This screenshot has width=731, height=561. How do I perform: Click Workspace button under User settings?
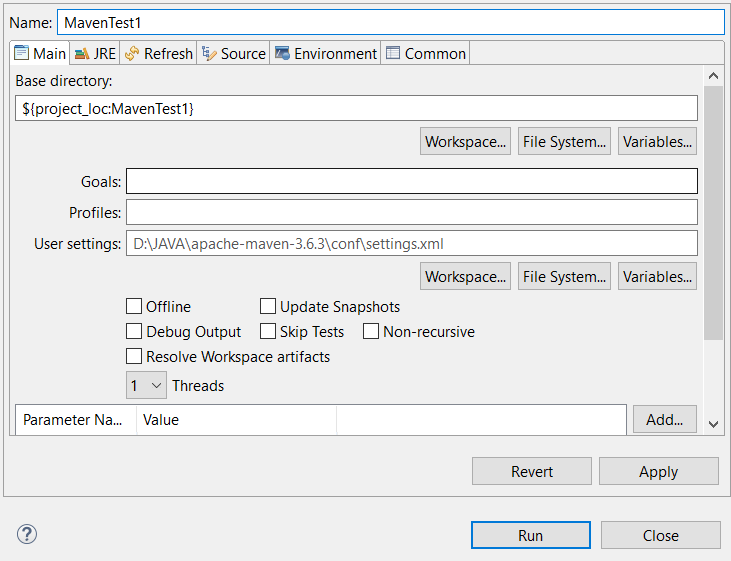465,276
